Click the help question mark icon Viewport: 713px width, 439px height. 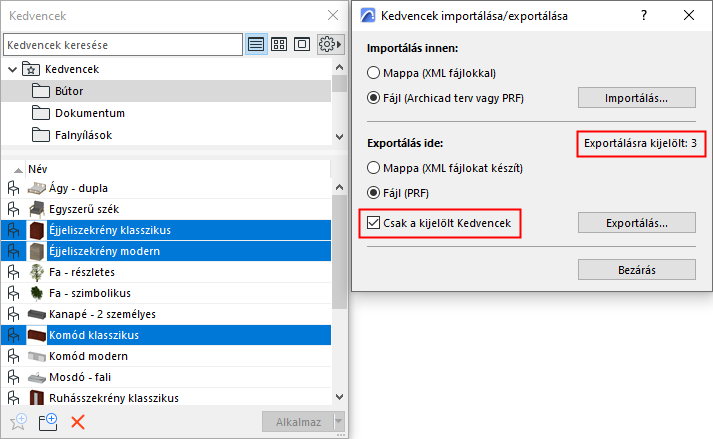pos(642,15)
